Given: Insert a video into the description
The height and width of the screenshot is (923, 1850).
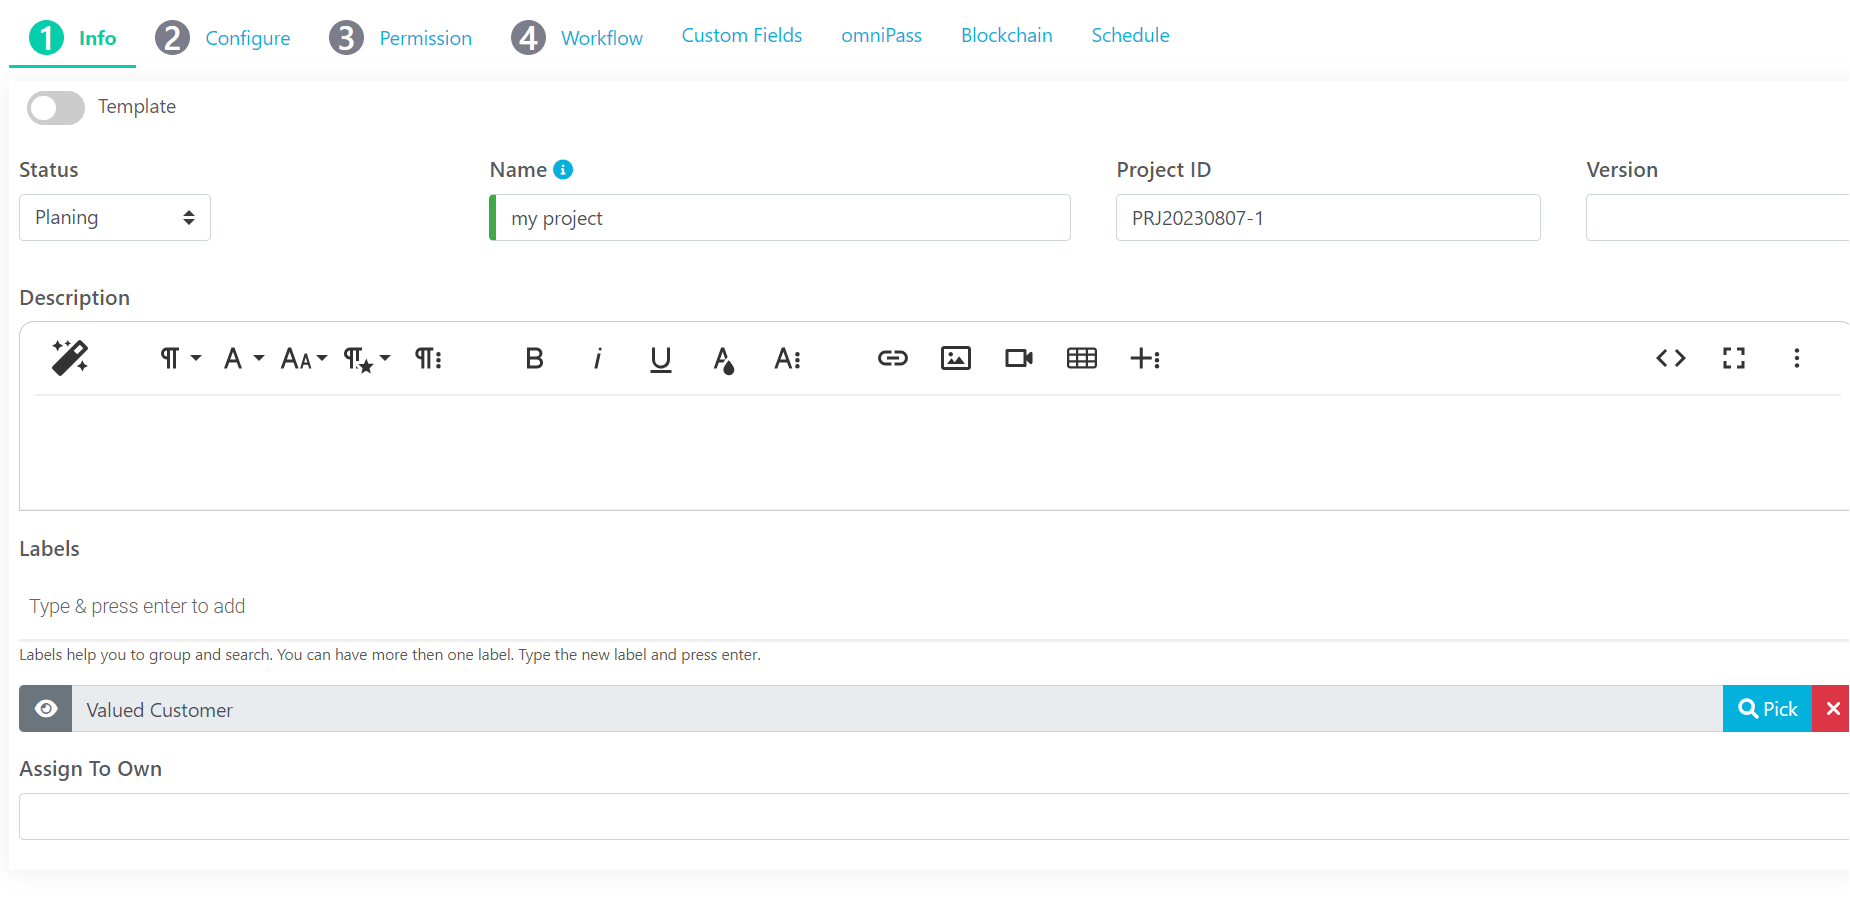Looking at the screenshot, I should click(1018, 358).
